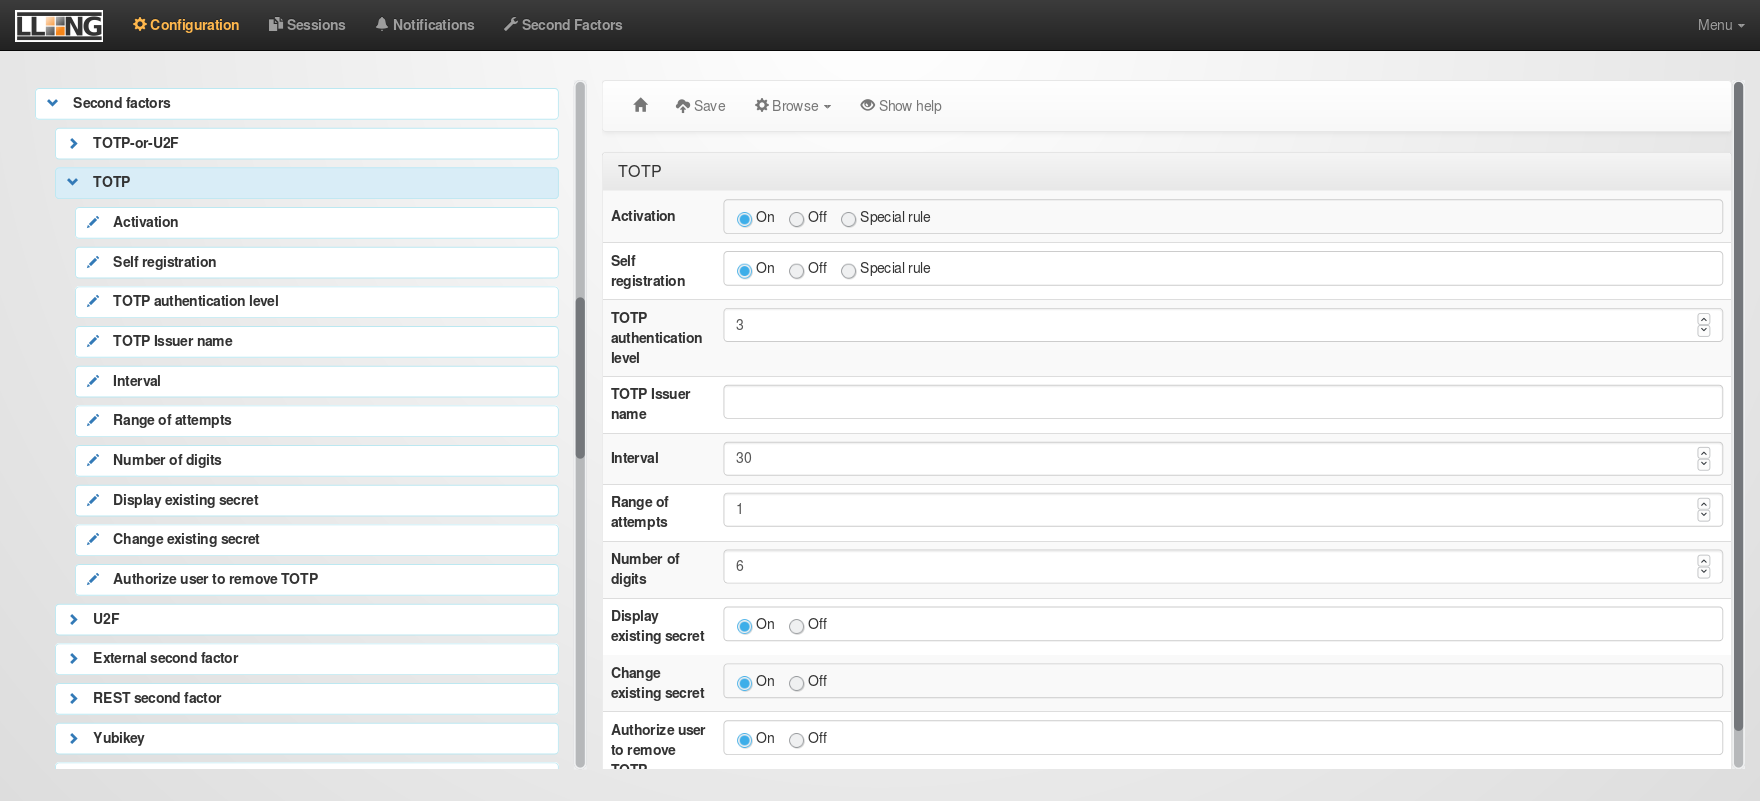The height and width of the screenshot is (801, 1760).
Task: Click pencil icon beside Authorize user to remove TOTP
Action: [x=93, y=579]
